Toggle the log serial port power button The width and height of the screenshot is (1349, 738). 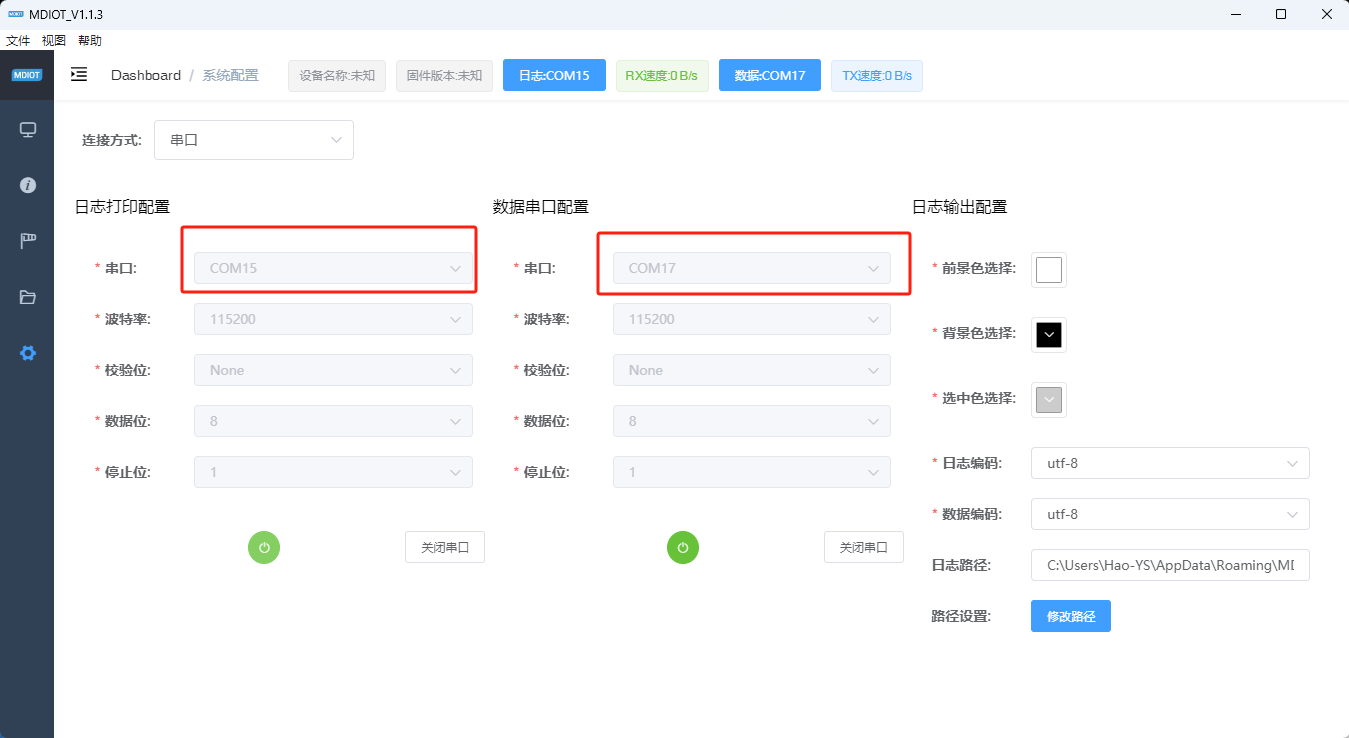point(264,548)
